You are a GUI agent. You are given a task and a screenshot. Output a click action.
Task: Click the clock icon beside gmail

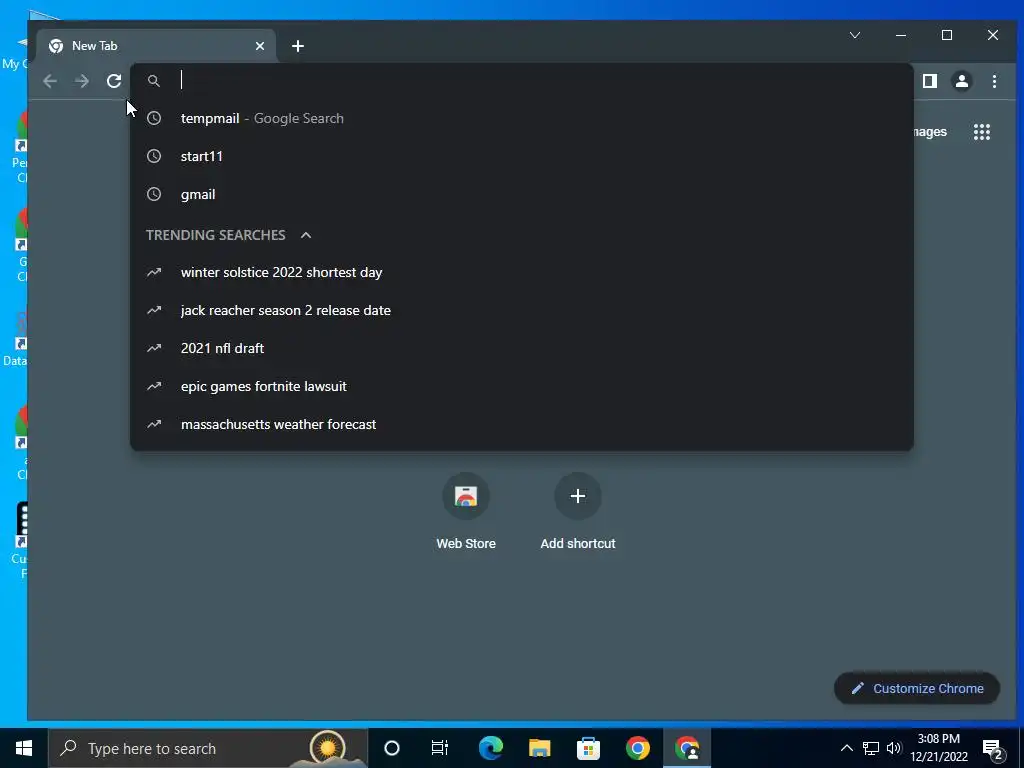point(153,194)
